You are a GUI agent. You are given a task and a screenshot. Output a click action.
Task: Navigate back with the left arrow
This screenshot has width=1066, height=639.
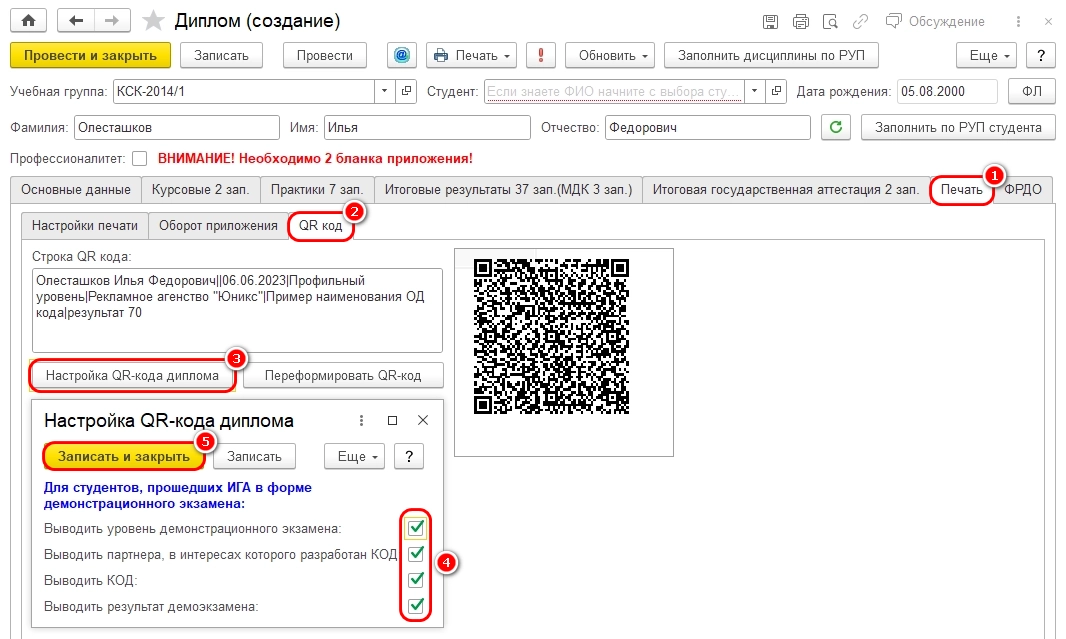point(75,20)
